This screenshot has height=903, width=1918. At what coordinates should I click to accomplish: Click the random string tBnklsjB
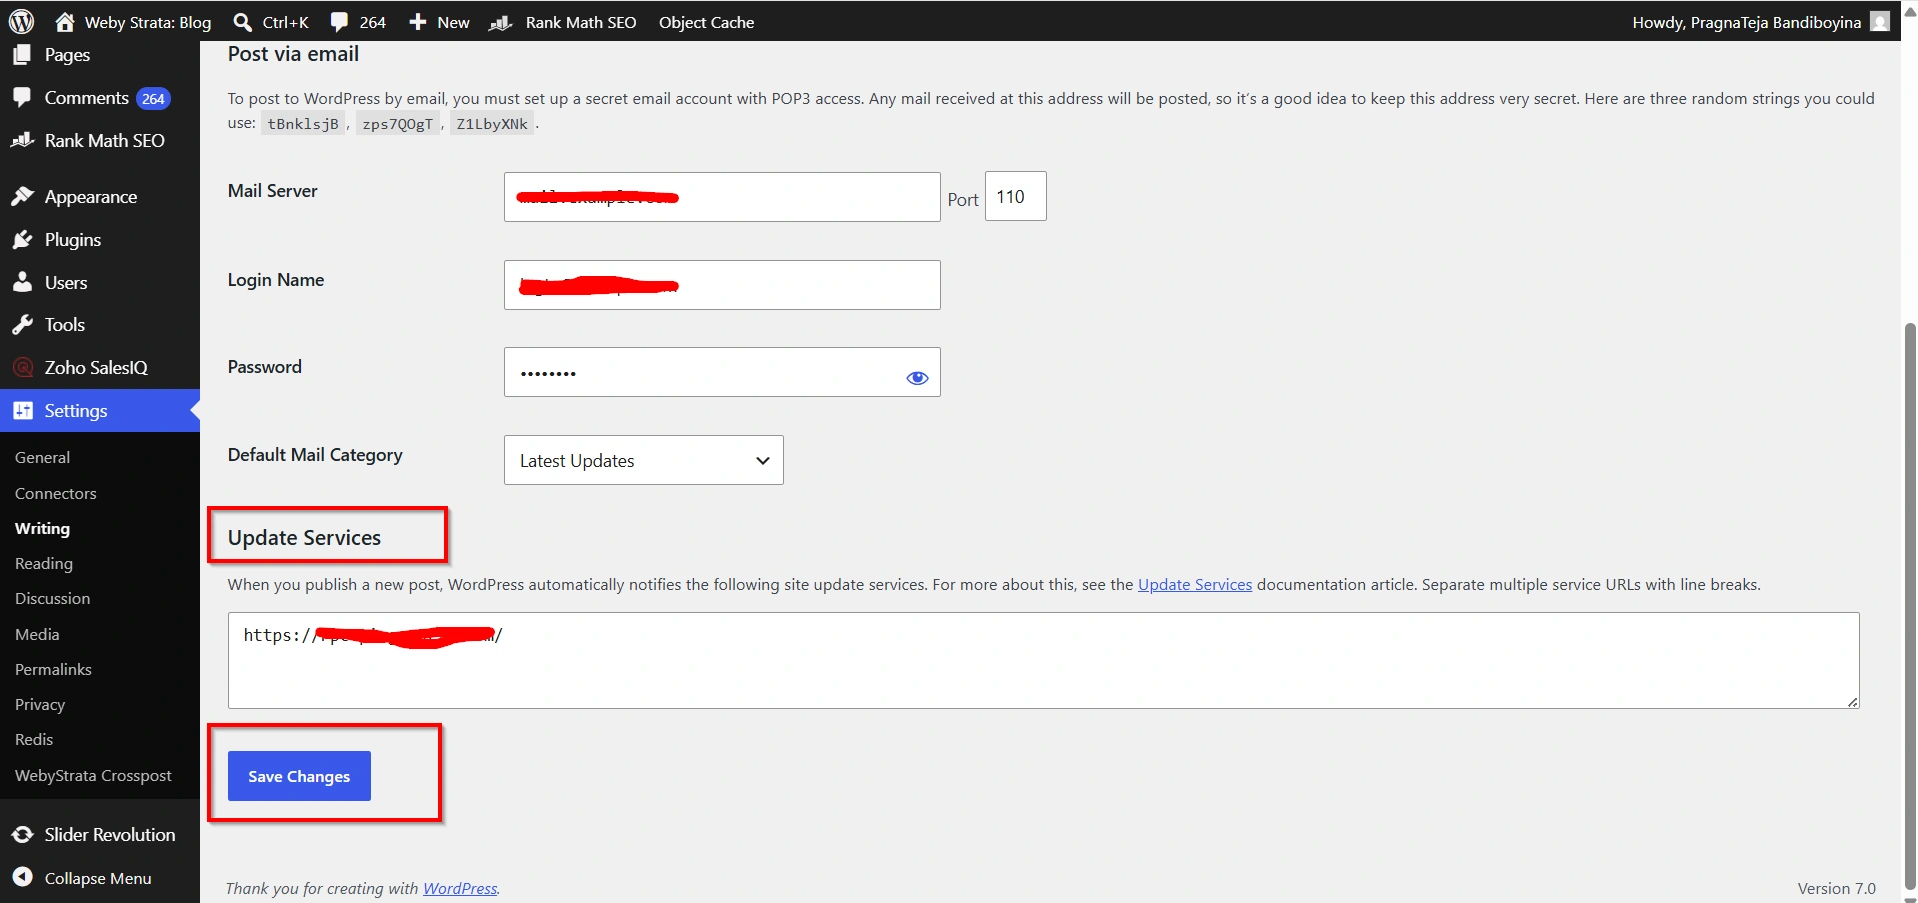tap(303, 124)
